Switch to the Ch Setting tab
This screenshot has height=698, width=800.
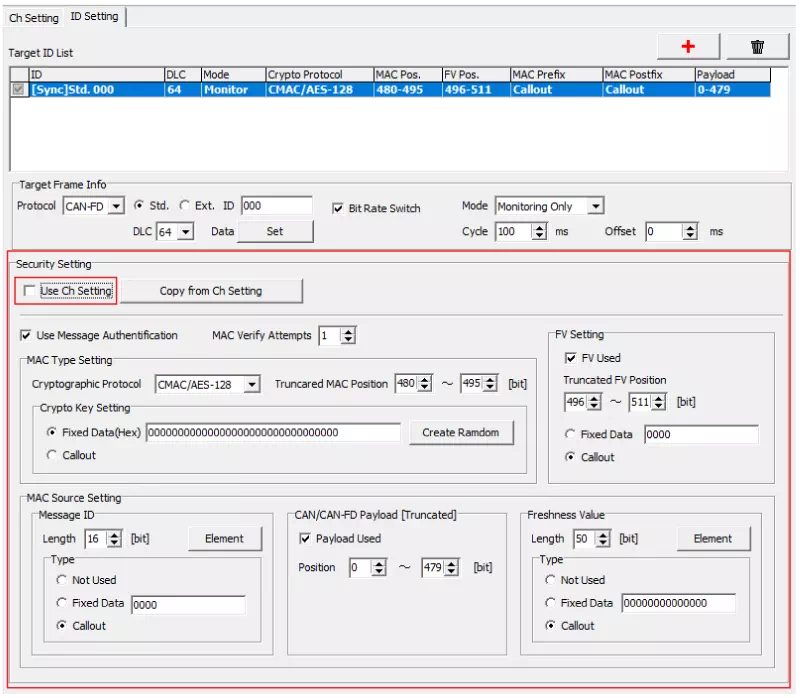point(34,17)
